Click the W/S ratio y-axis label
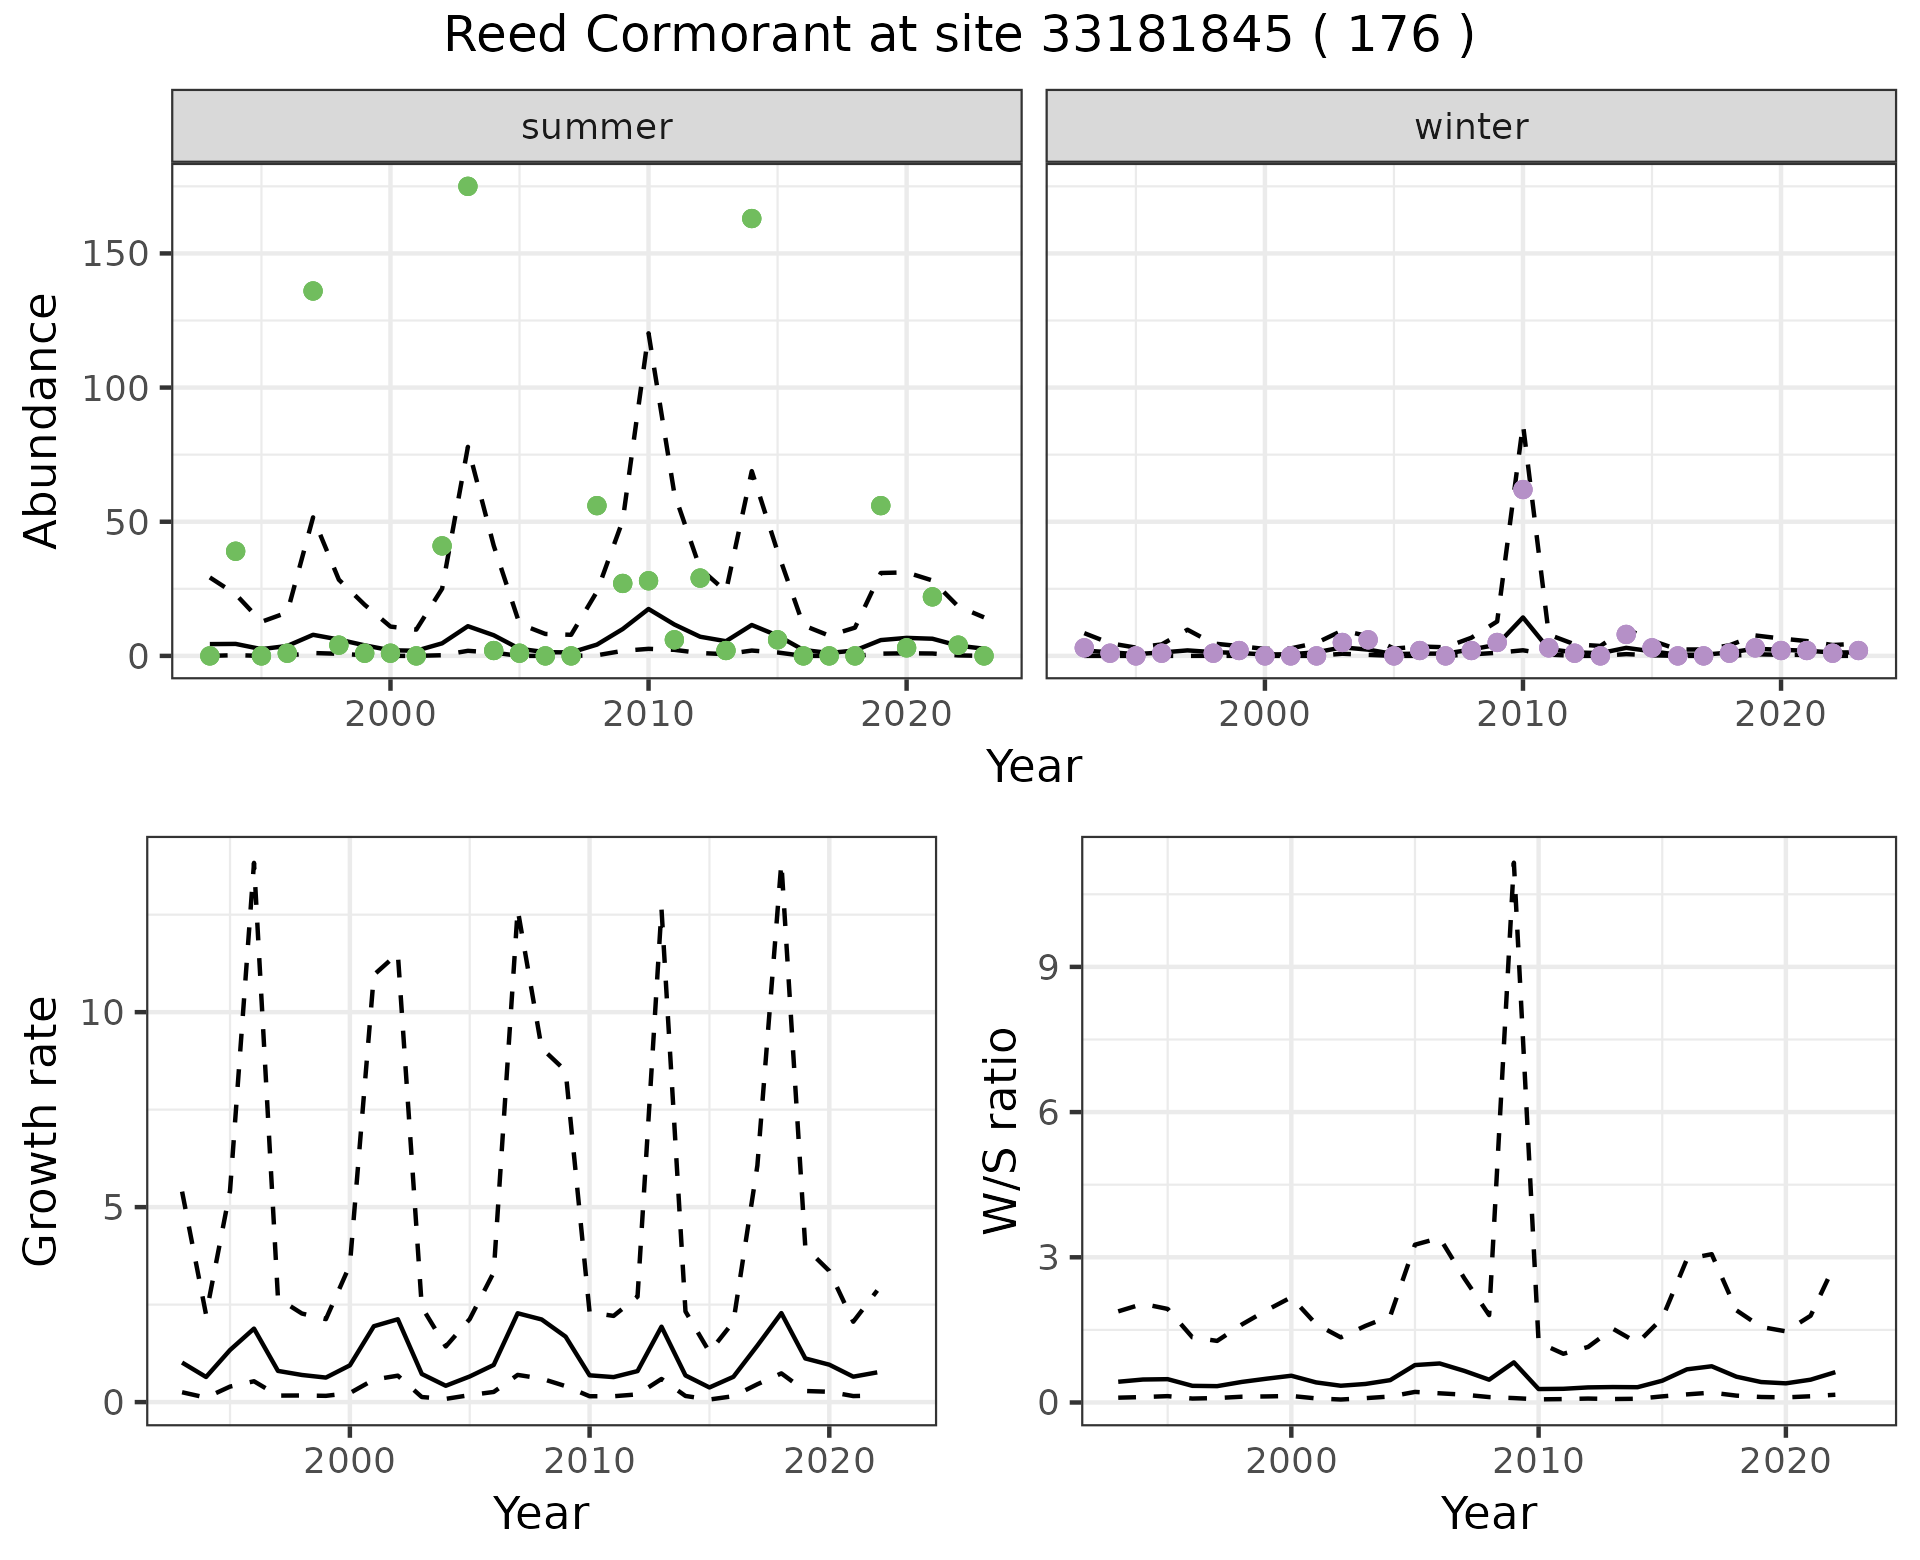Screen dimensions: 1920x1560 1000,1131
